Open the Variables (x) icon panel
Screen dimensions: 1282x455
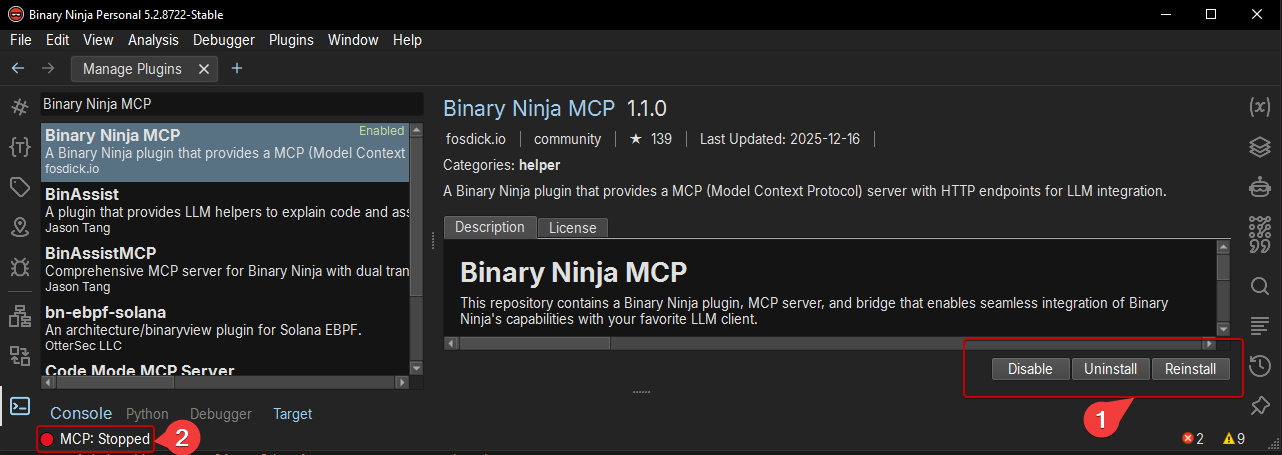pos(1260,107)
